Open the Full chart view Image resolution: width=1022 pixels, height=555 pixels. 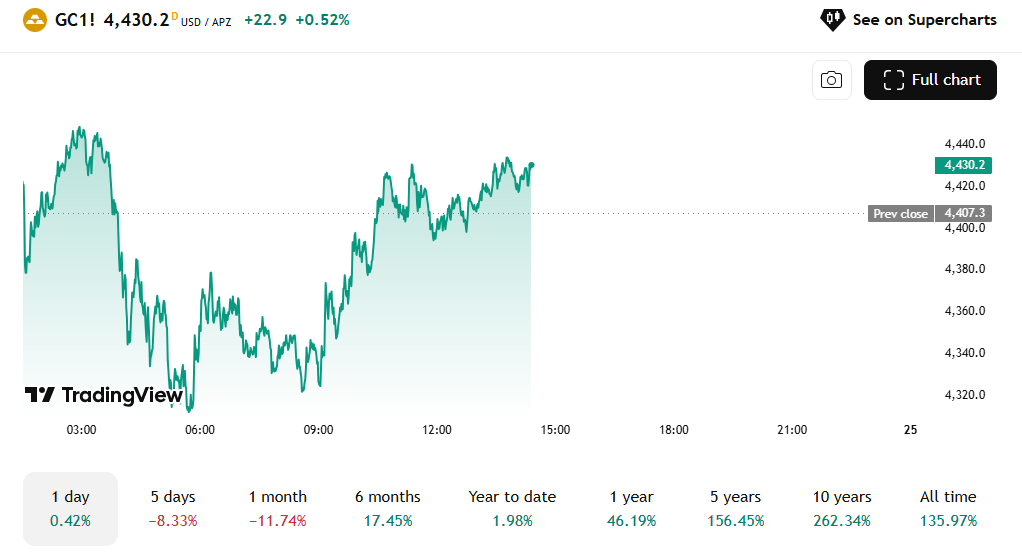(930, 80)
